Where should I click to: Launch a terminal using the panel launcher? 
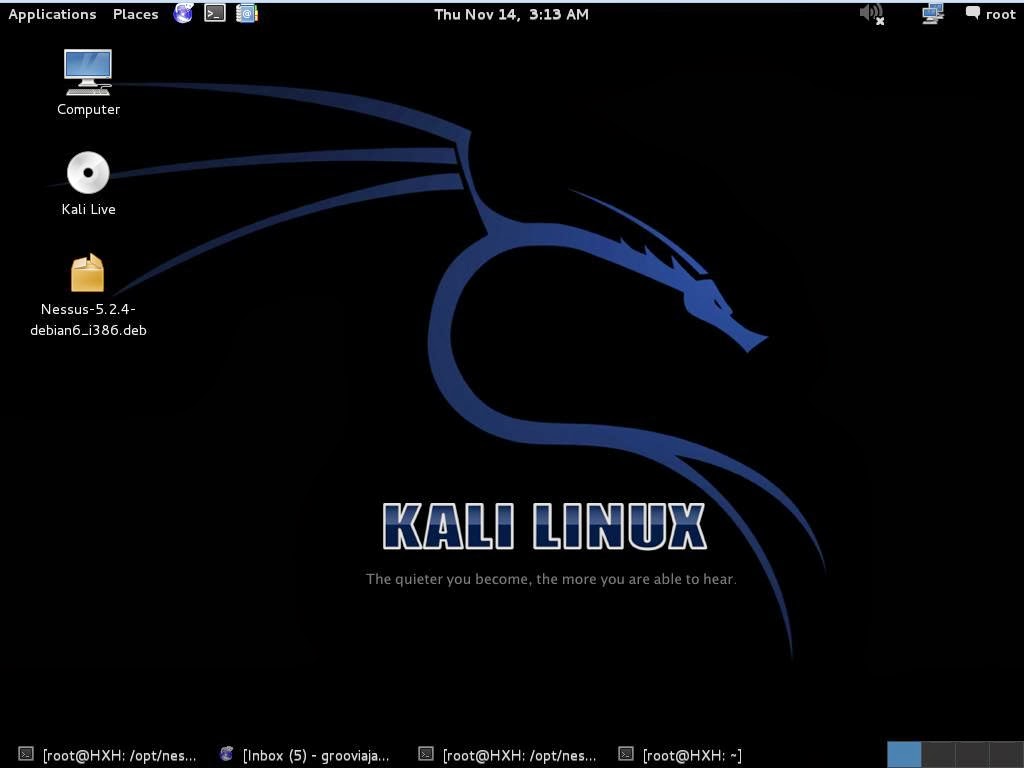pos(215,13)
